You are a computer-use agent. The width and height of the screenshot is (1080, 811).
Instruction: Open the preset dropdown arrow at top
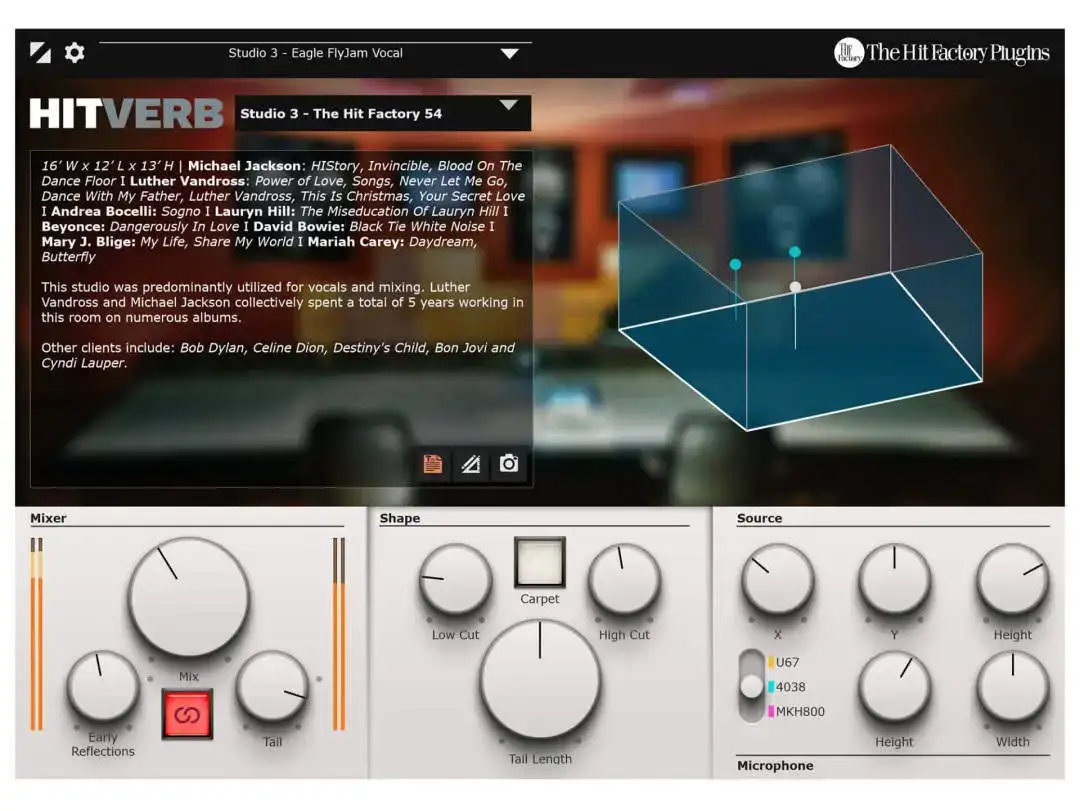pyautogui.click(x=510, y=54)
